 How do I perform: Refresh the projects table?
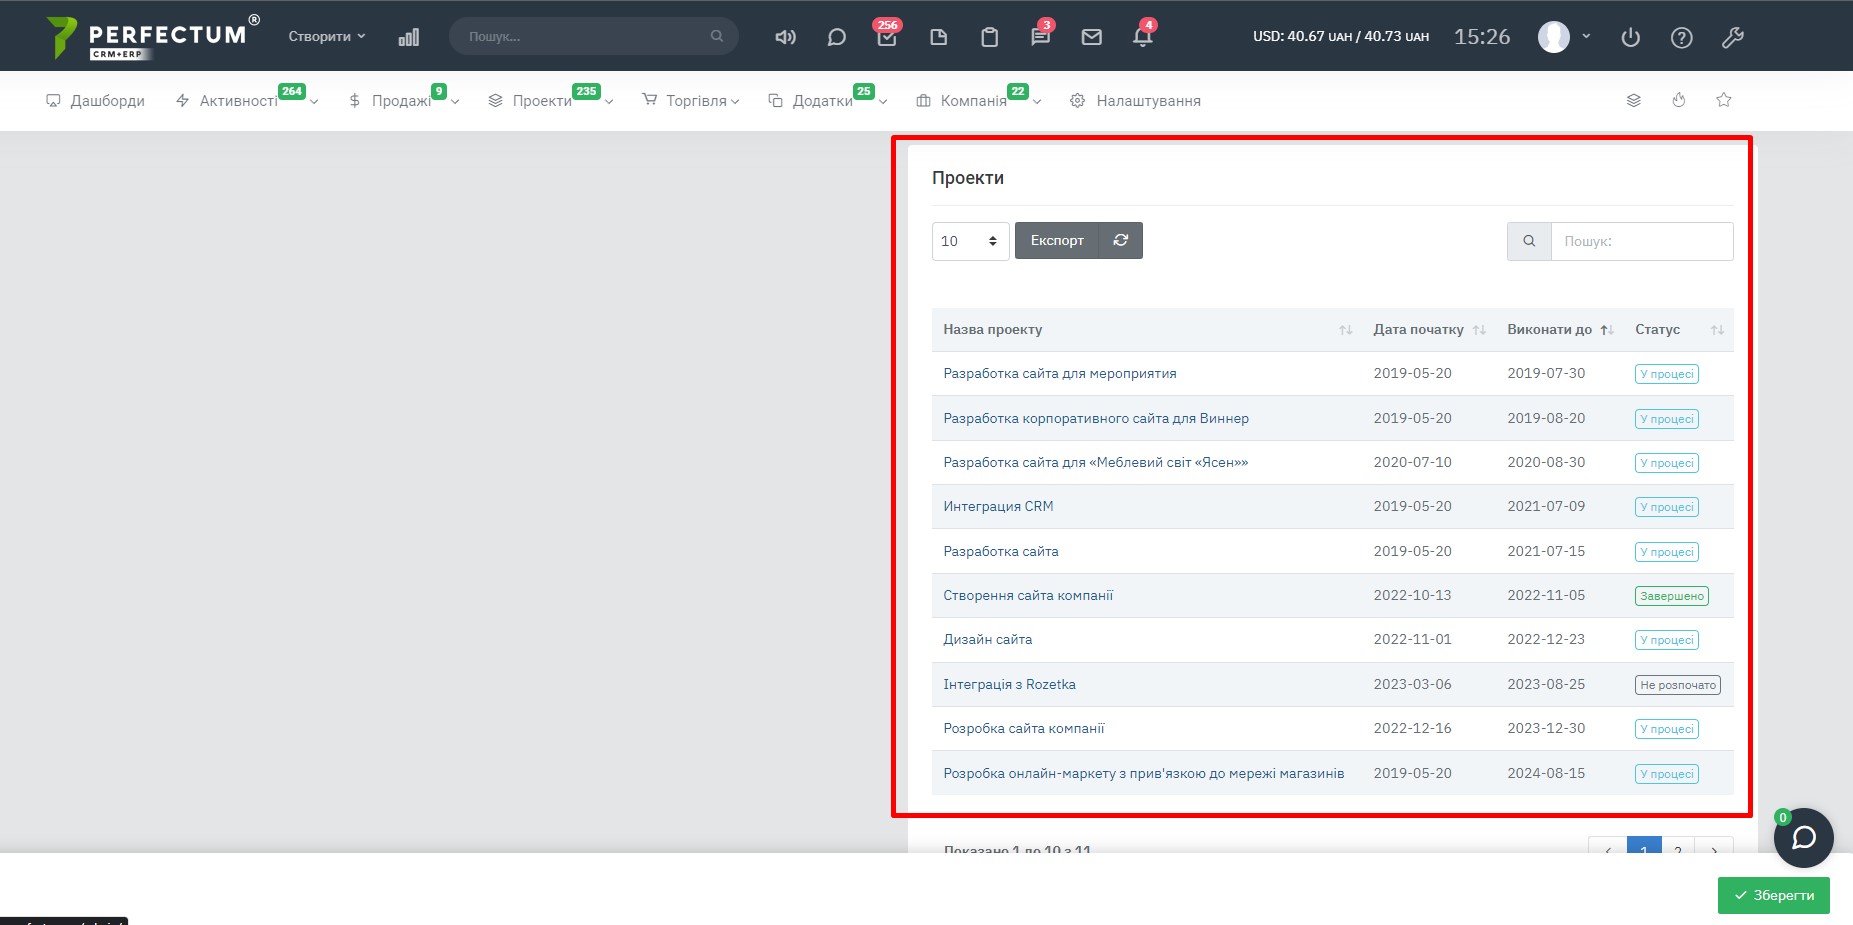coord(1120,240)
